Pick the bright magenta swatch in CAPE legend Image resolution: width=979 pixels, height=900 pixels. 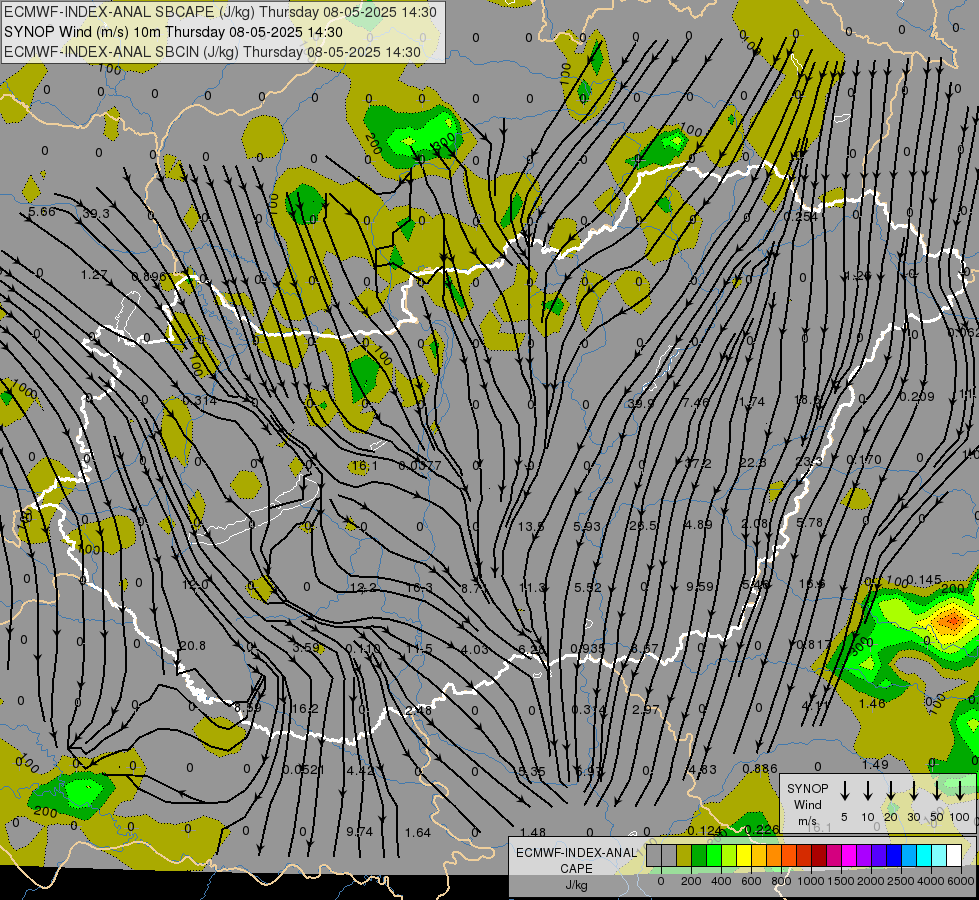tap(849, 856)
